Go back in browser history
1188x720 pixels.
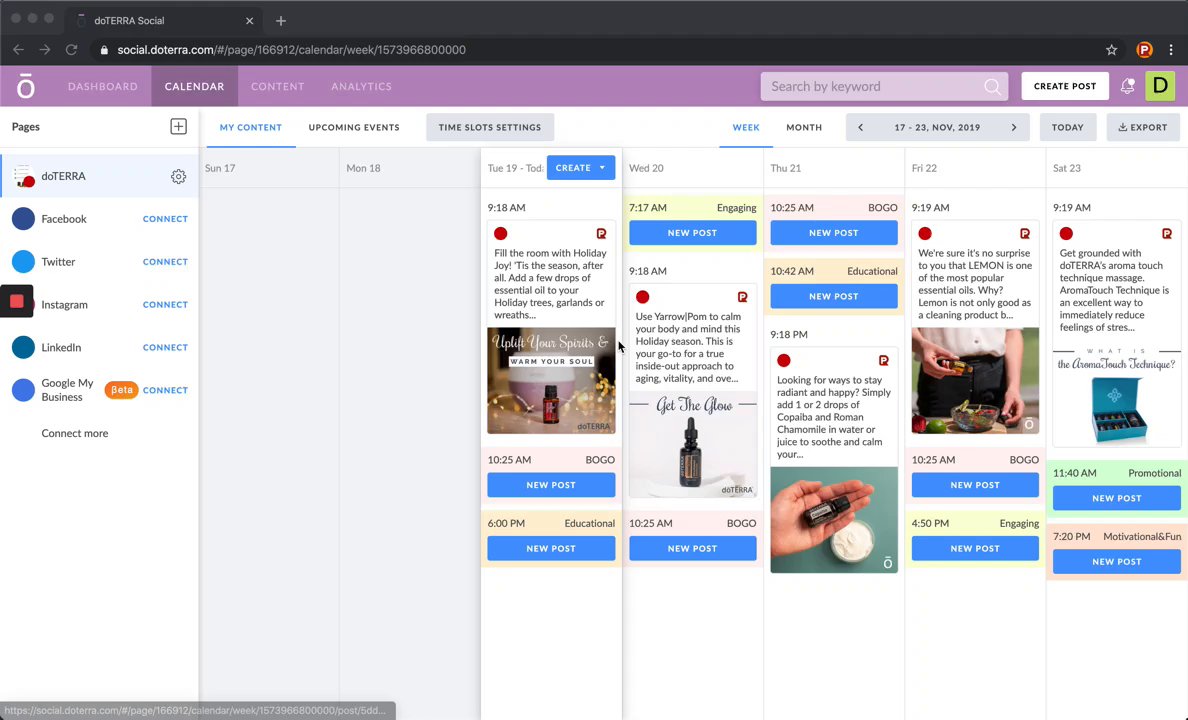tap(19, 50)
